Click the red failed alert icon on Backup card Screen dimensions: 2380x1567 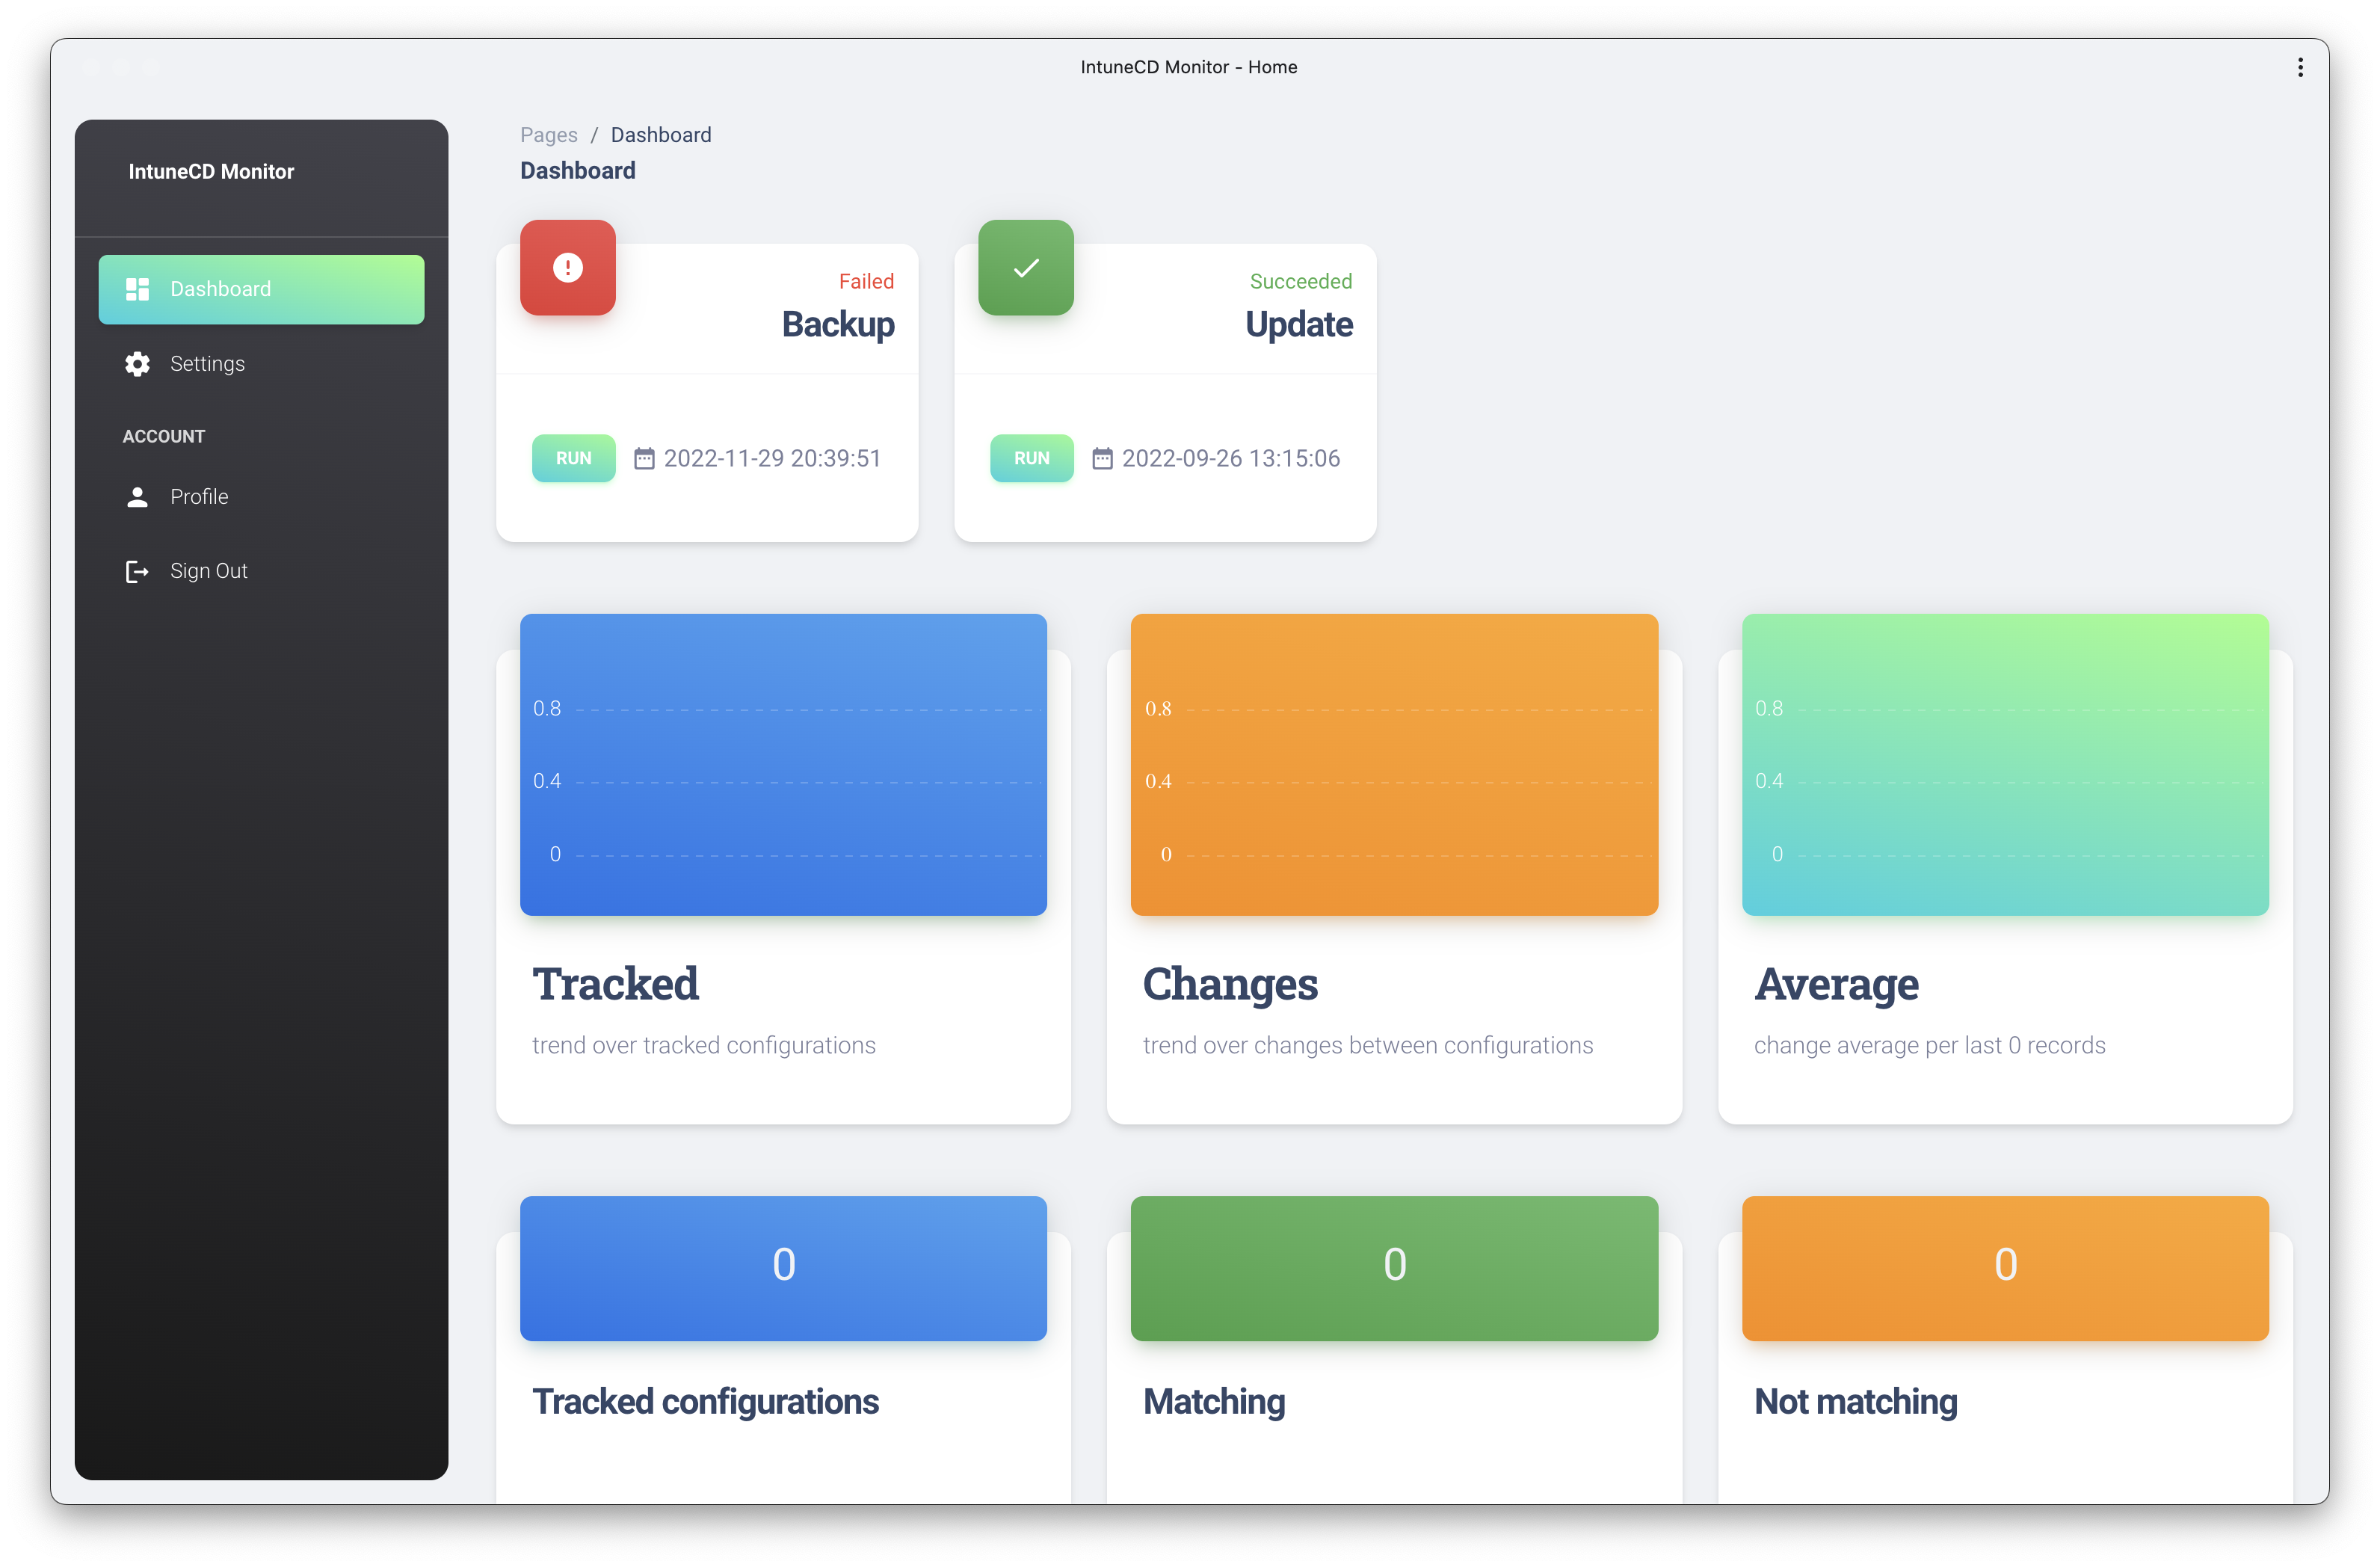tap(567, 267)
